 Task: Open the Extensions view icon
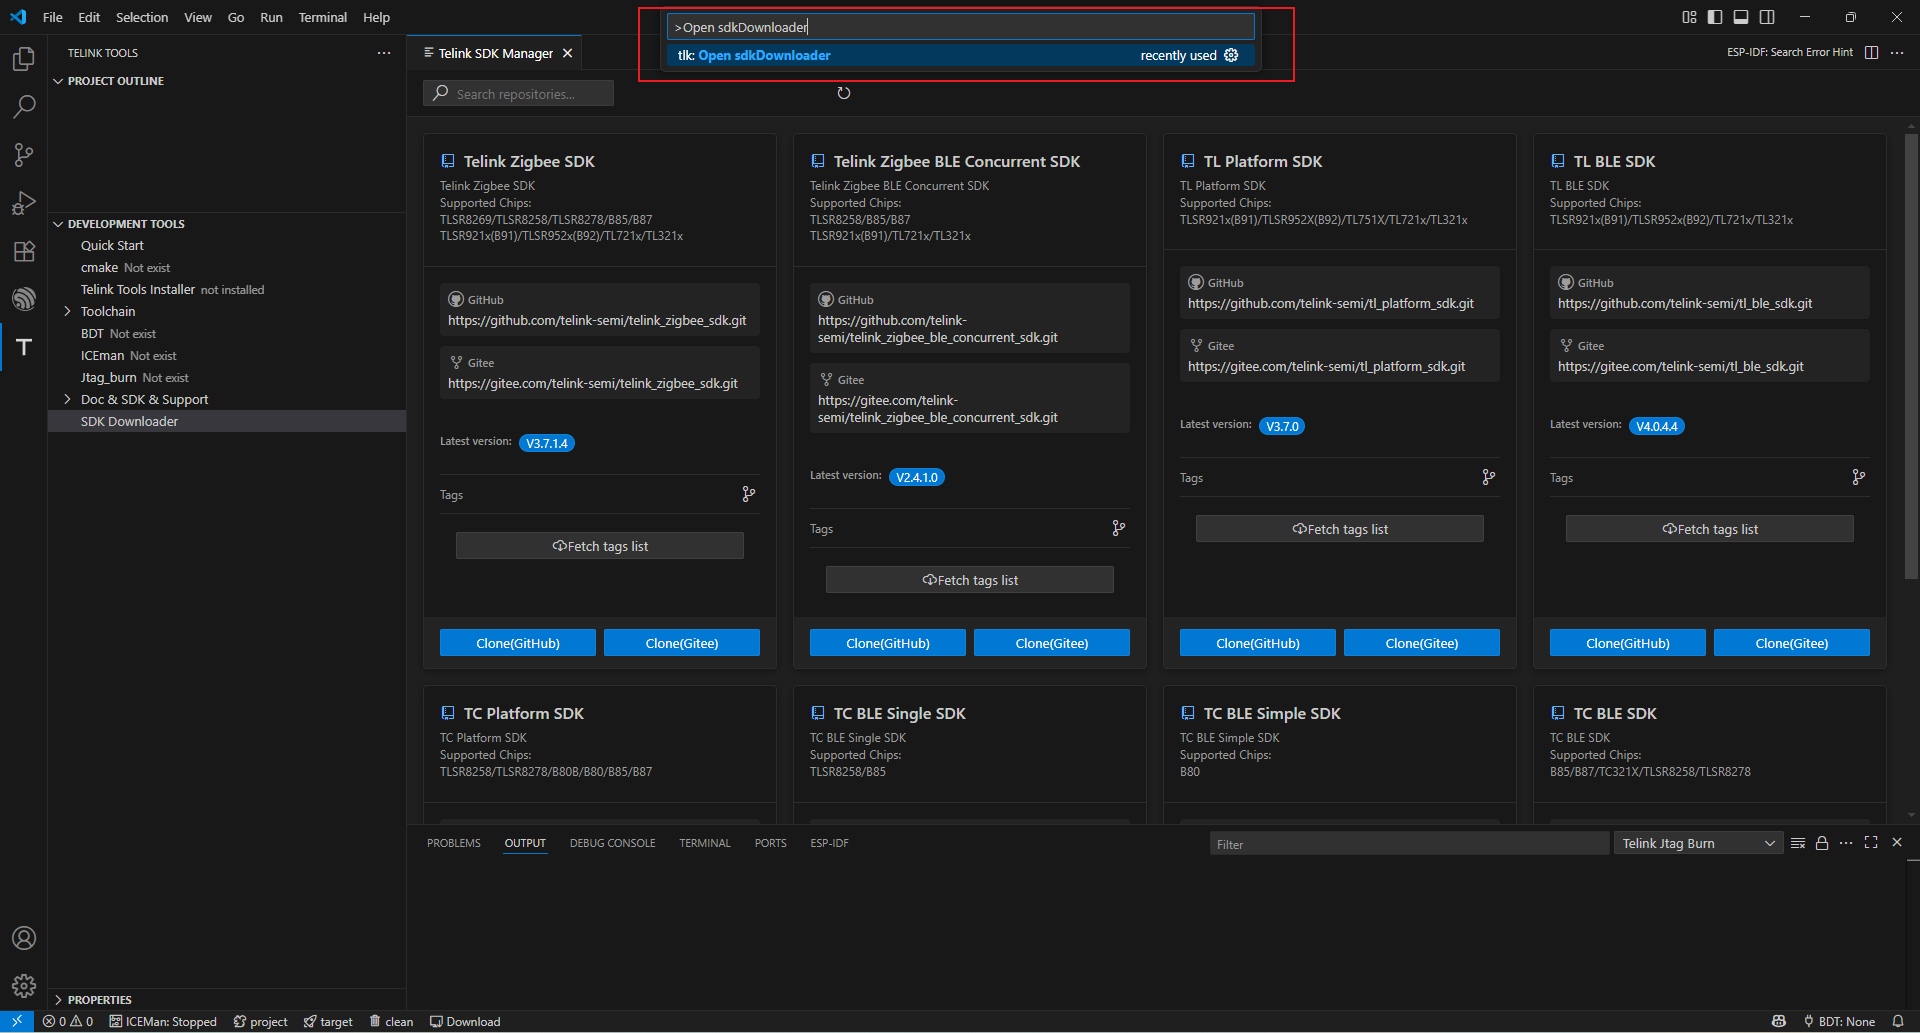click(x=24, y=251)
